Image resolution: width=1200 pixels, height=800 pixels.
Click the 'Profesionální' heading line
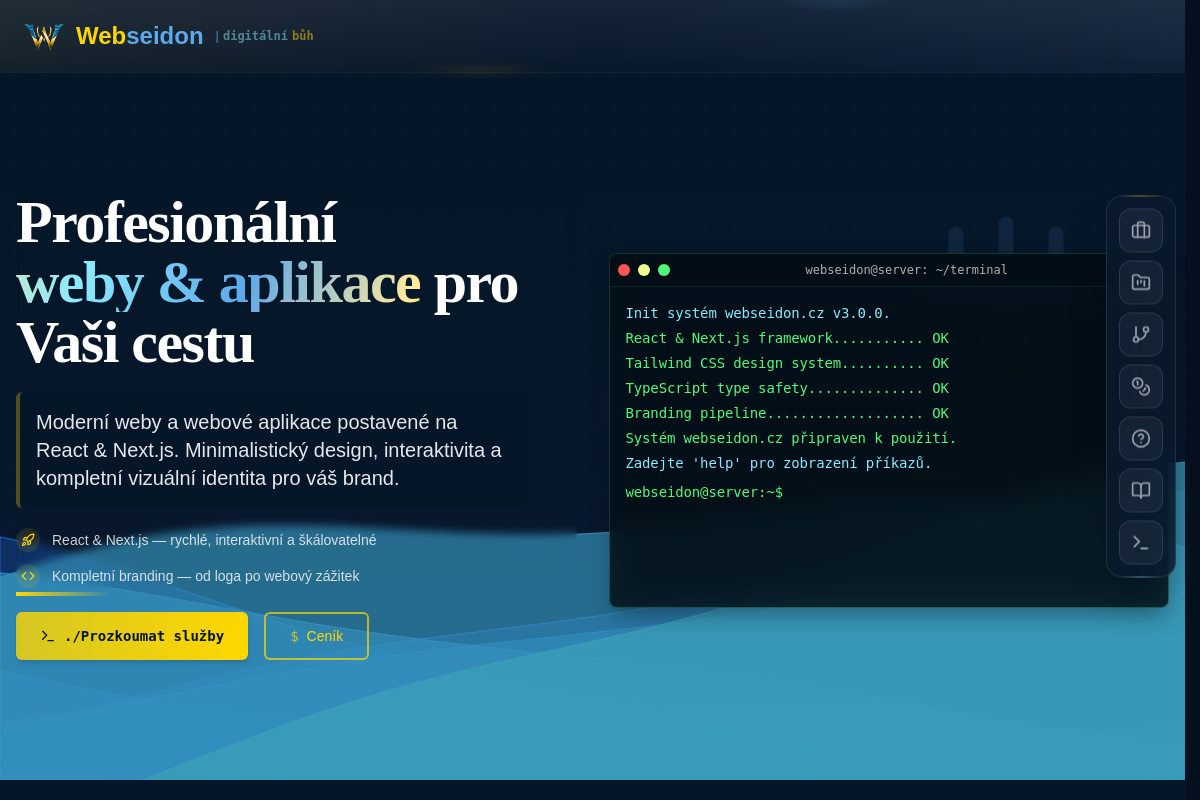[x=176, y=222]
